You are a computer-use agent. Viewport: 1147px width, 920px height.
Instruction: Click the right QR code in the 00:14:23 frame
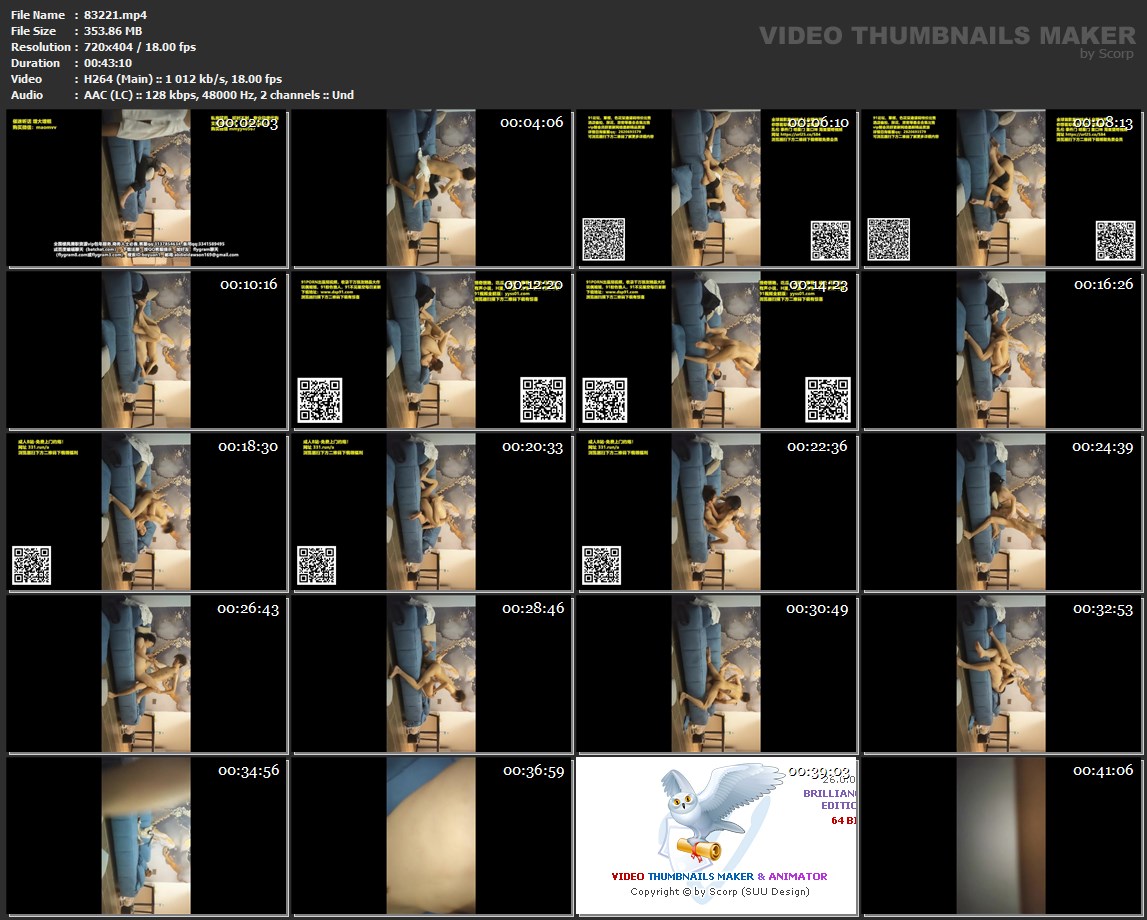click(x=829, y=400)
